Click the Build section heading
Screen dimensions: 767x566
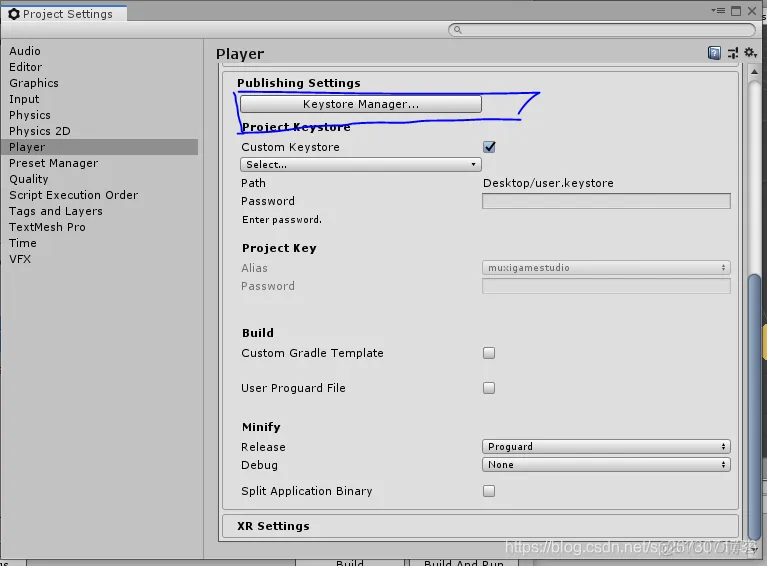pyautogui.click(x=258, y=333)
